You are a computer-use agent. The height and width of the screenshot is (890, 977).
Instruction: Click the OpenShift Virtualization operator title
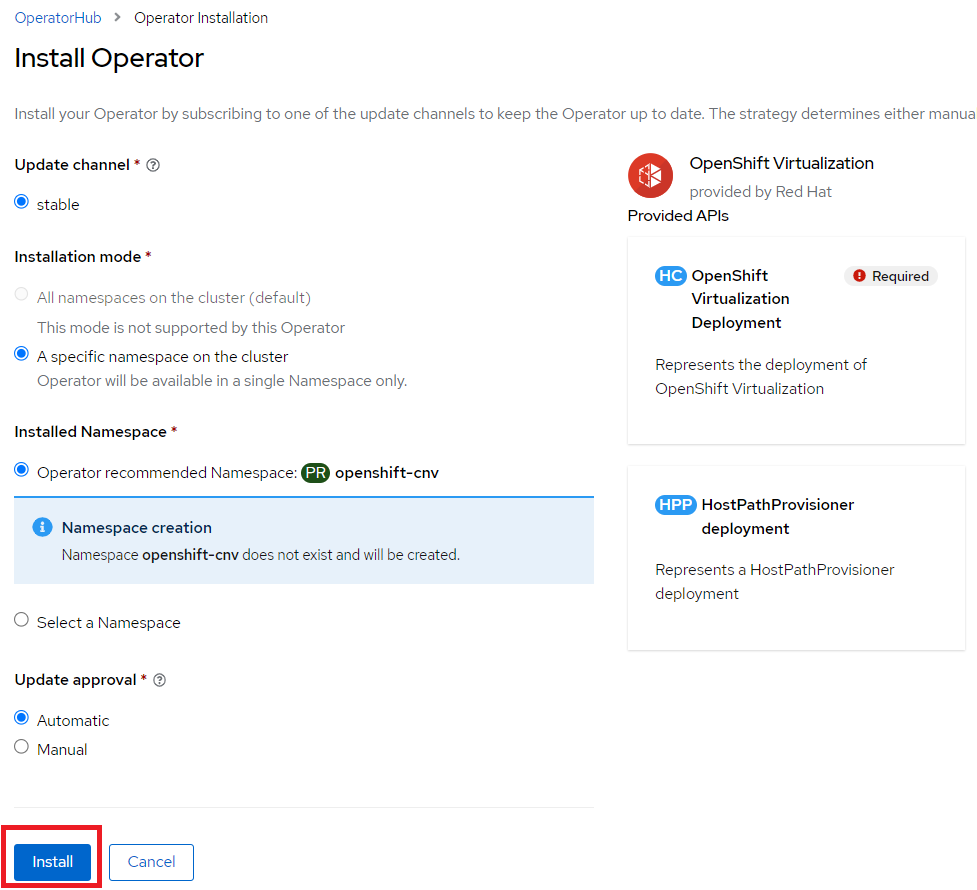pos(781,163)
